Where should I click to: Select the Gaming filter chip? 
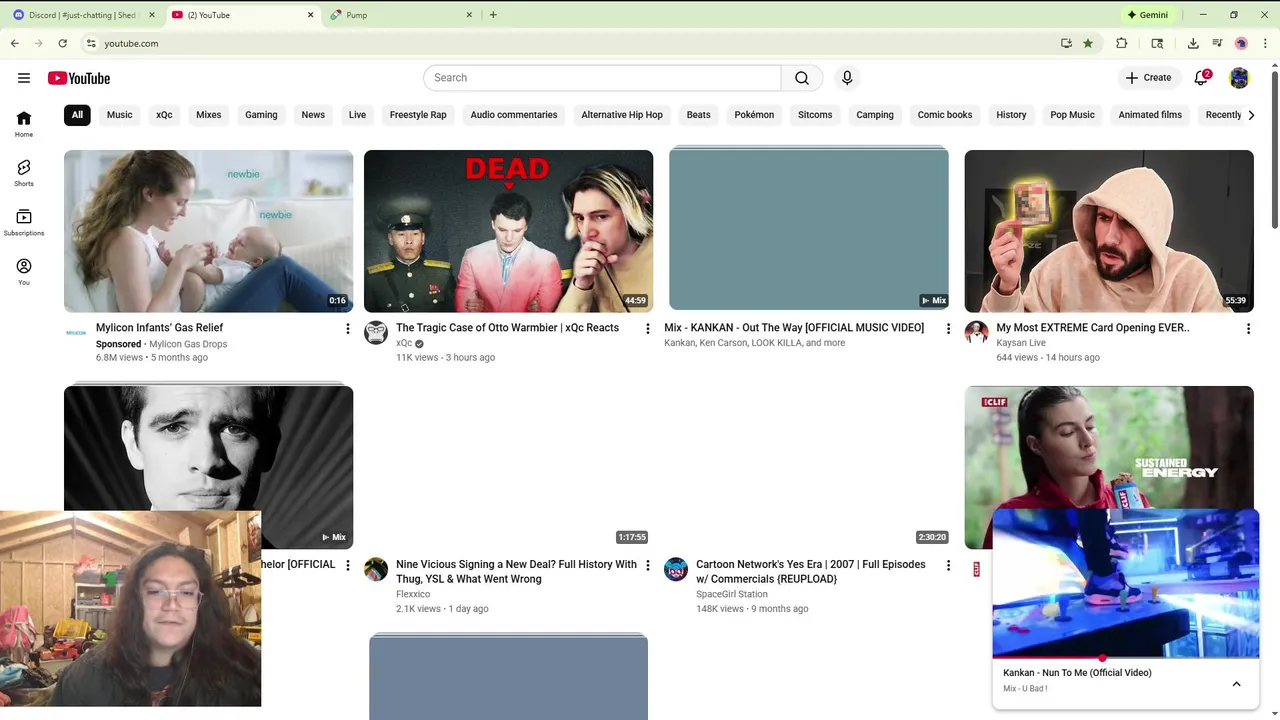point(261,115)
